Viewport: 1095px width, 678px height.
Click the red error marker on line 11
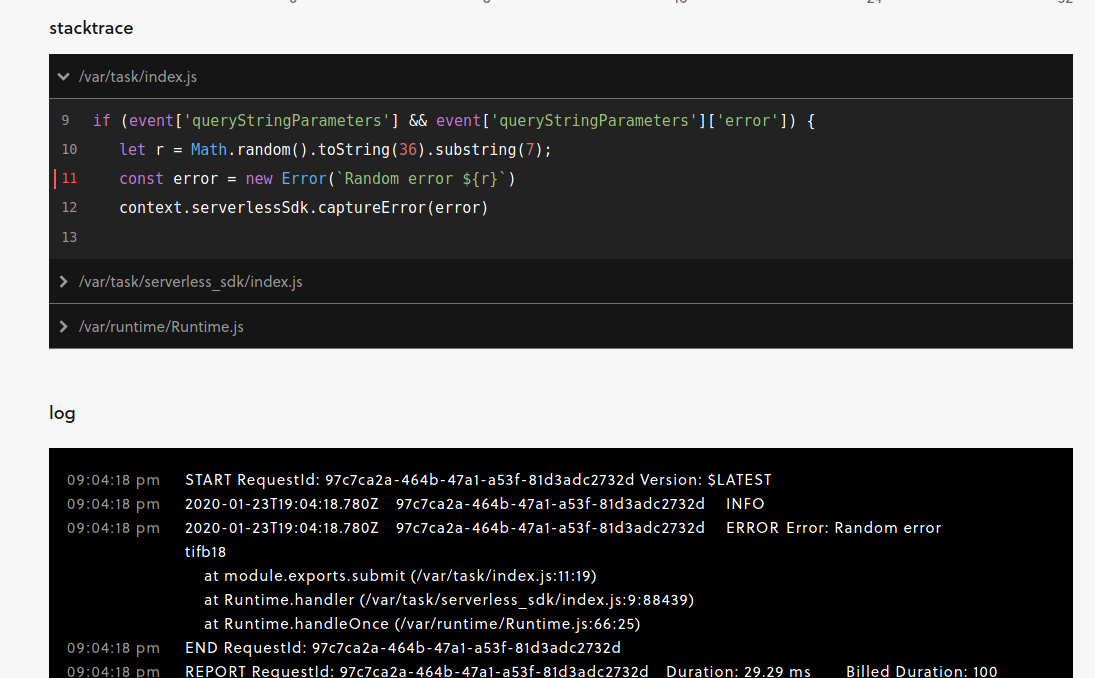[56, 178]
